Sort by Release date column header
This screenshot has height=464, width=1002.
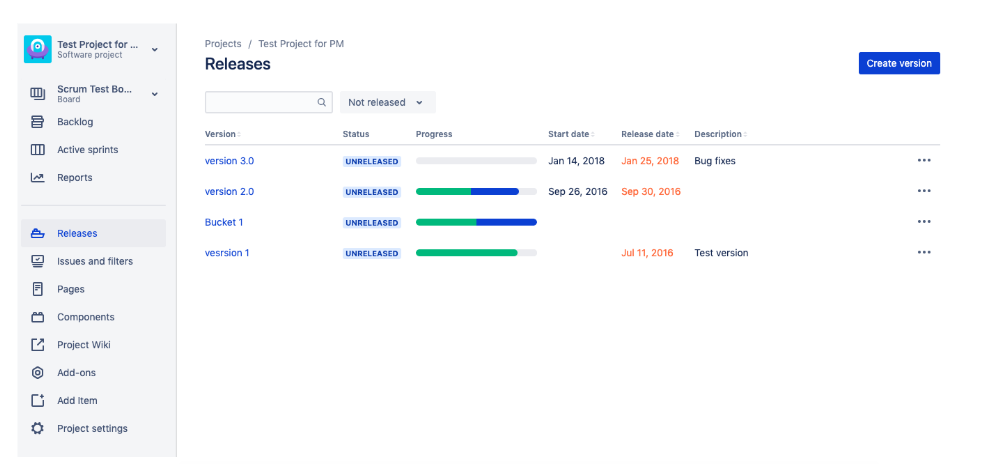pyautogui.click(x=651, y=134)
